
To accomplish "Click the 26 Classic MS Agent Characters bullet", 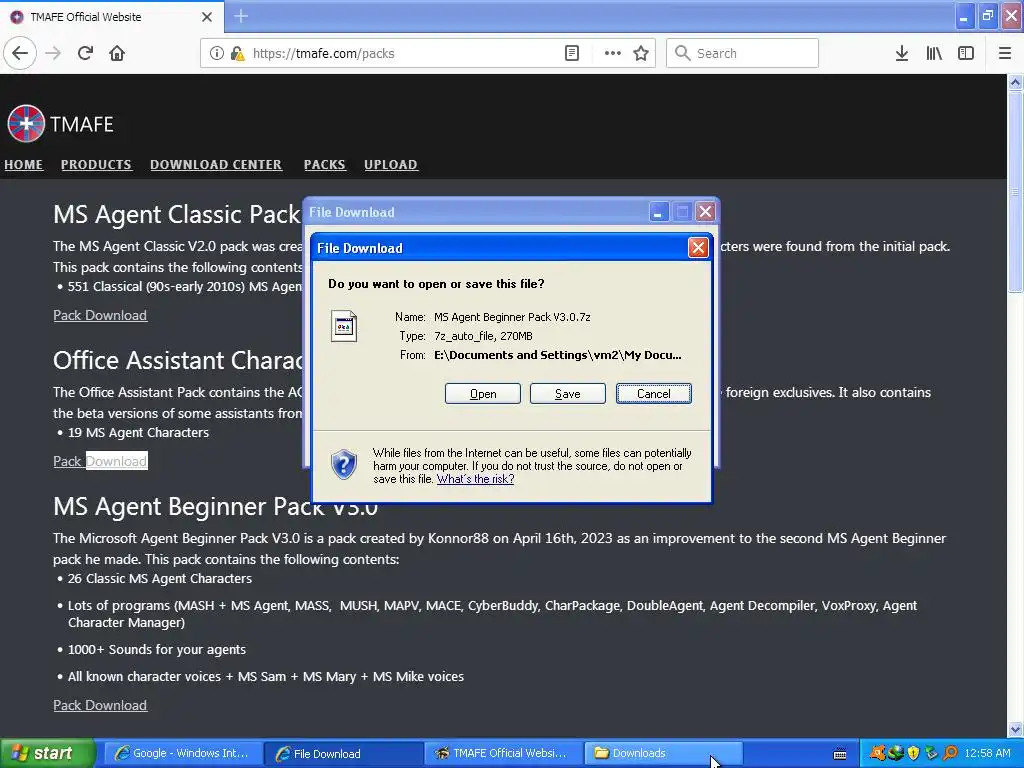I will pyautogui.click(x=159, y=578).
